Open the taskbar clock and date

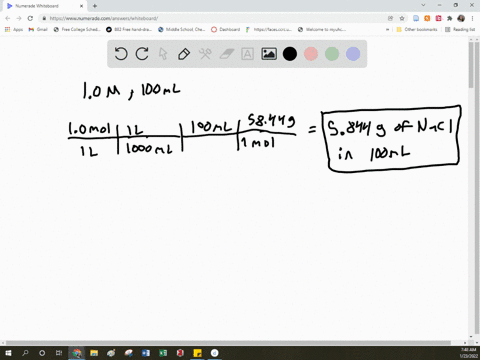[x=469, y=353]
